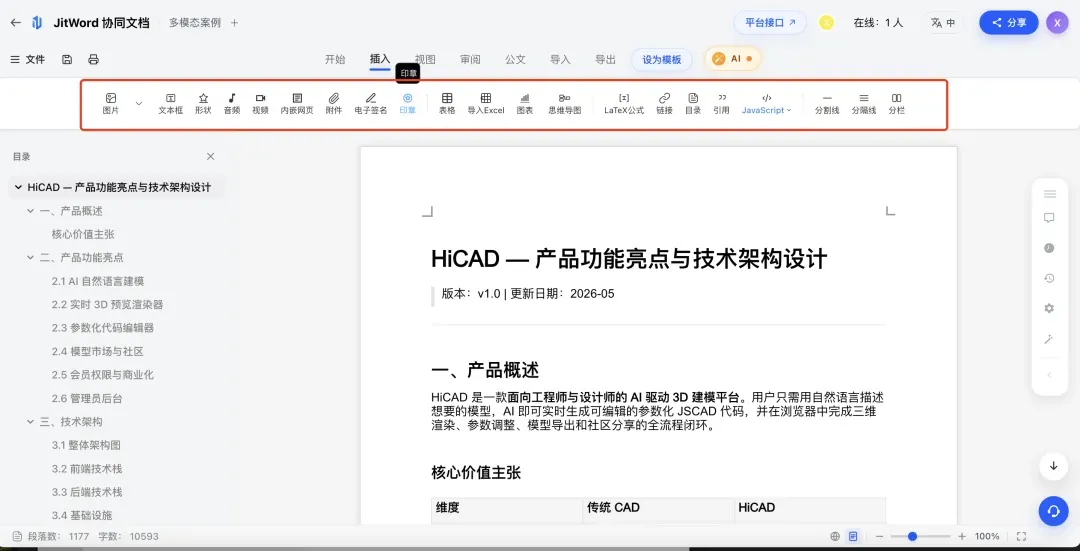Insert a 分割线 divider line
This screenshot has width=1080, height=551.
[827, 103]
